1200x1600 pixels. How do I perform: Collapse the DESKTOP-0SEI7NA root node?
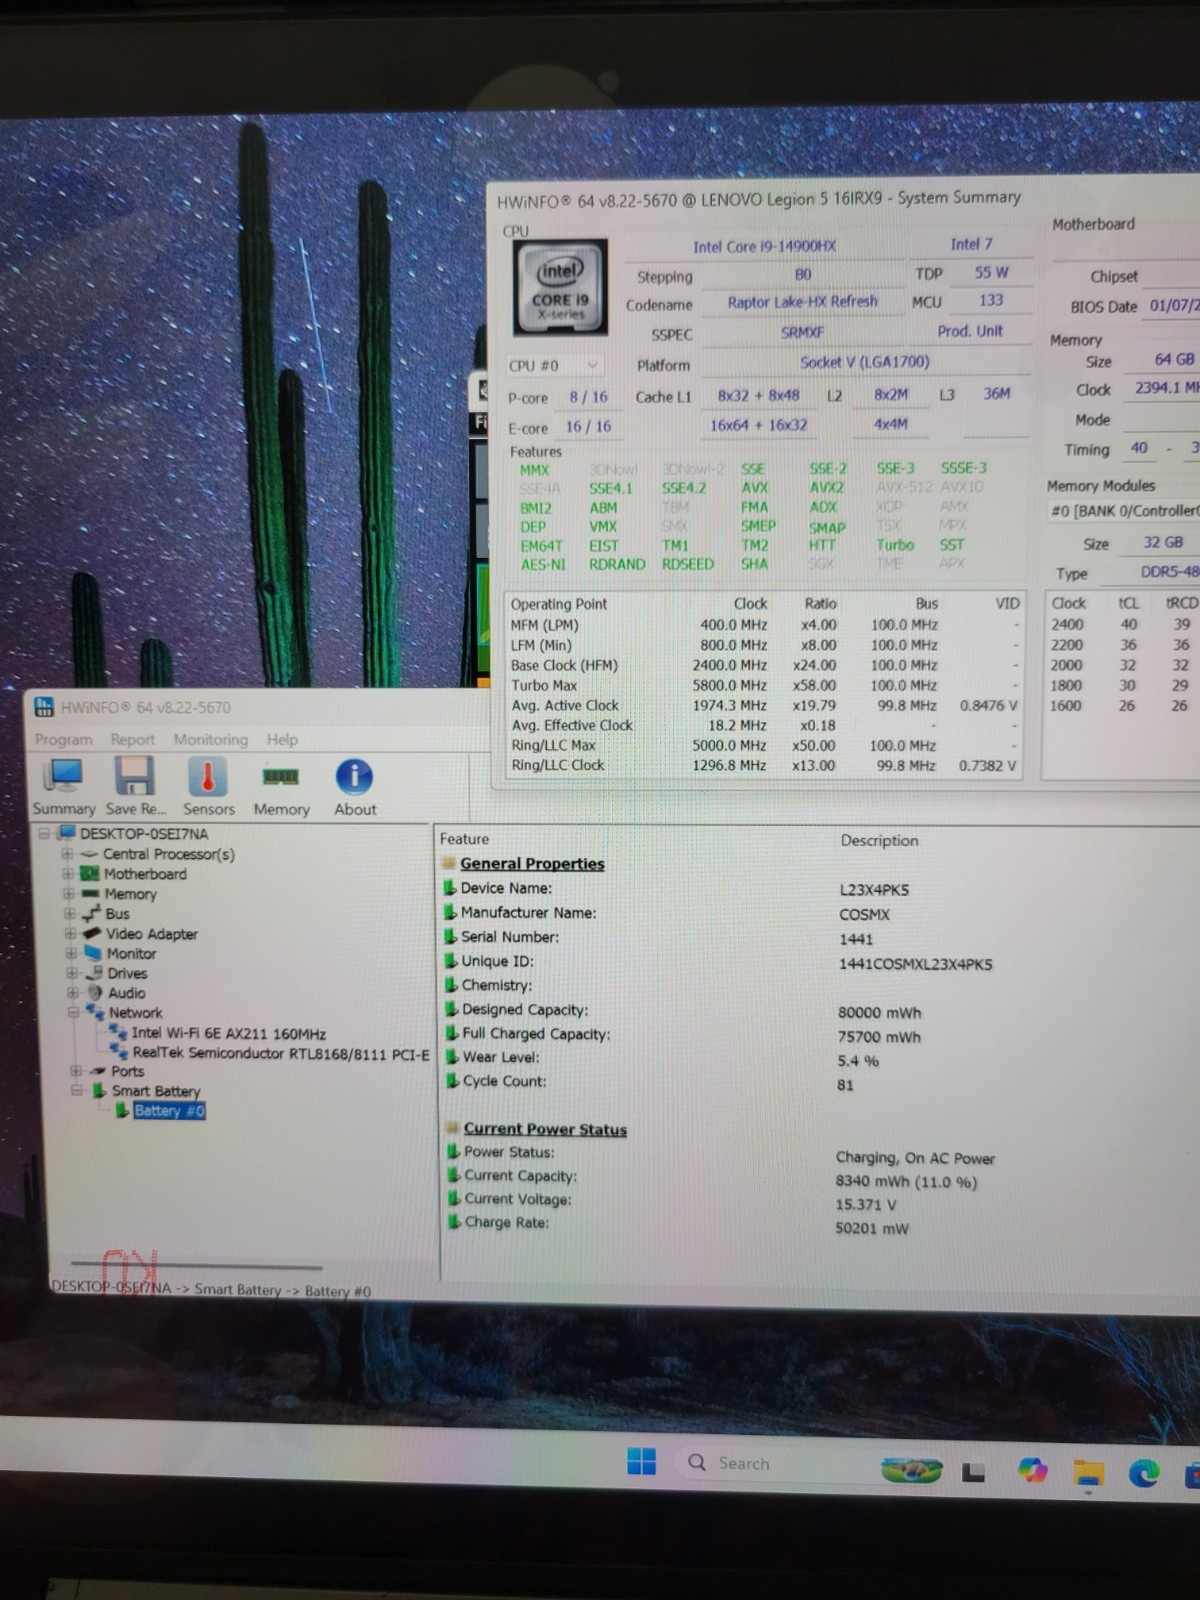(x=44, y=833)
